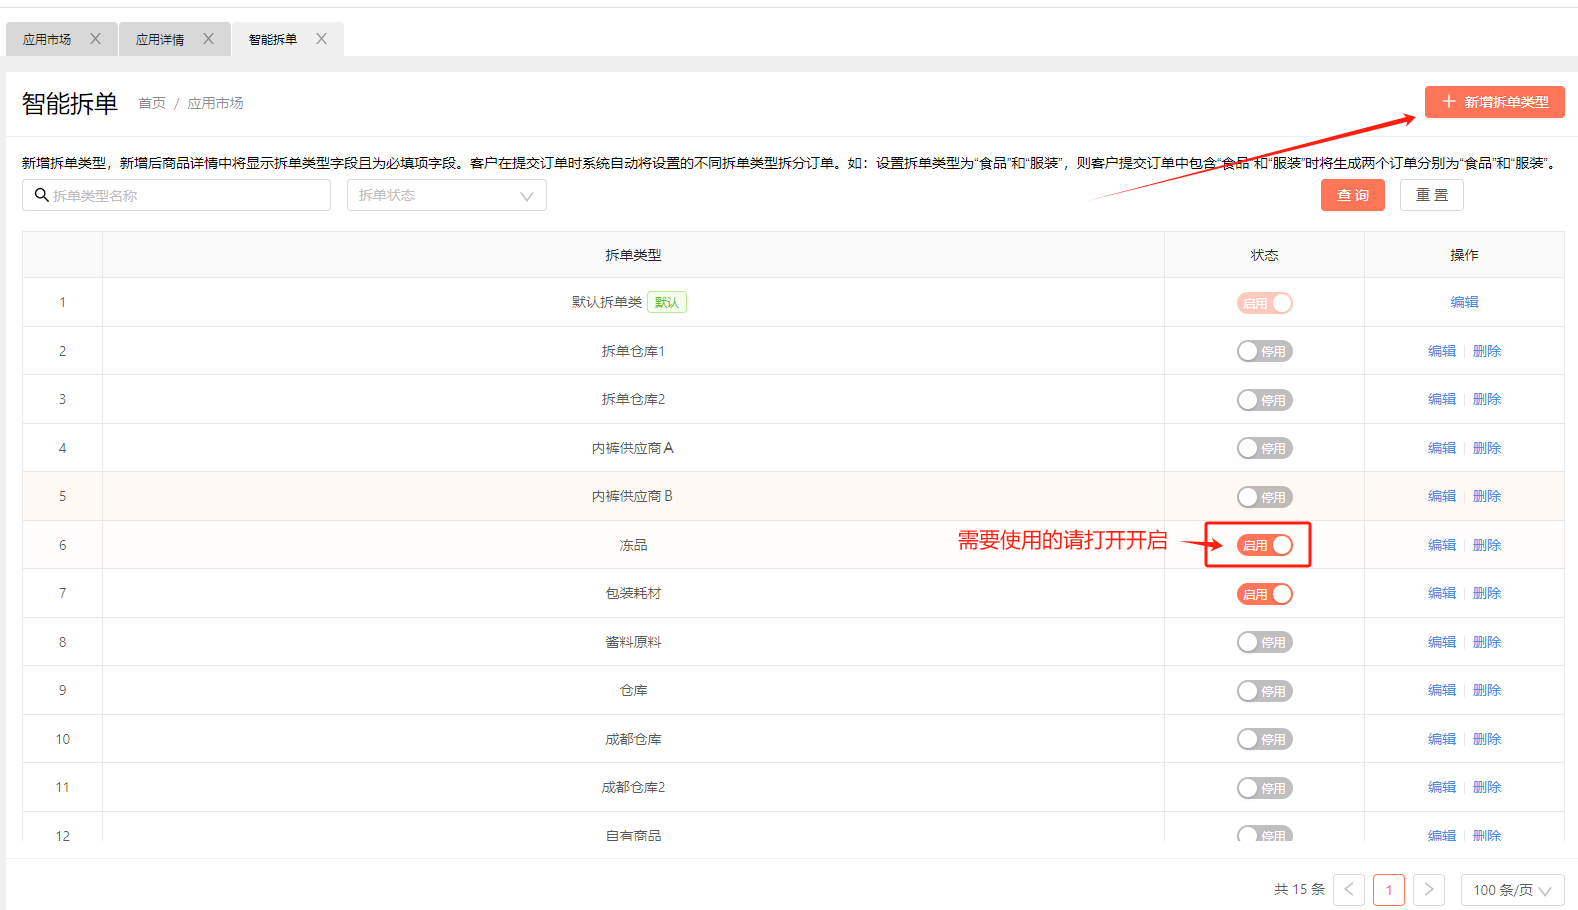Viewport: 1578px width, 910px height.
Task: Delete the 内裤供应商B row
Action: [x=1487, y=496]
